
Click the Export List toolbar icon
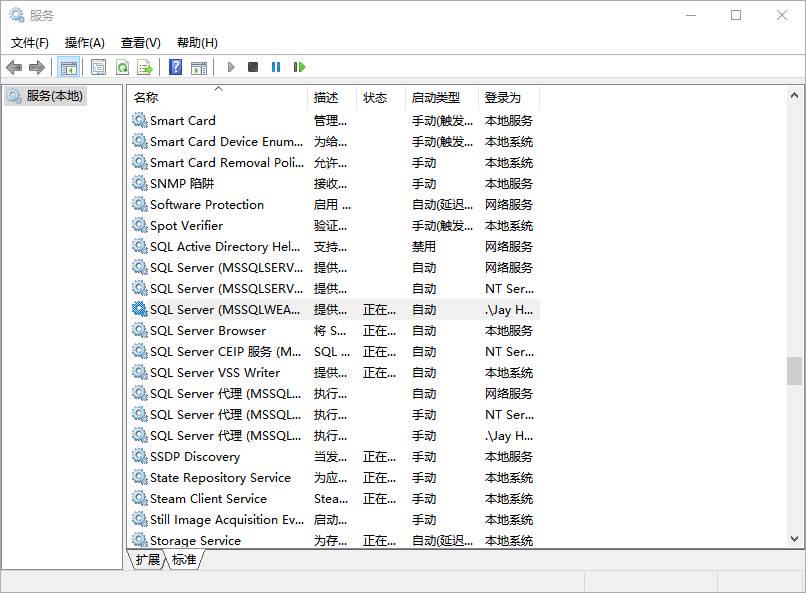tap(145, 67)
